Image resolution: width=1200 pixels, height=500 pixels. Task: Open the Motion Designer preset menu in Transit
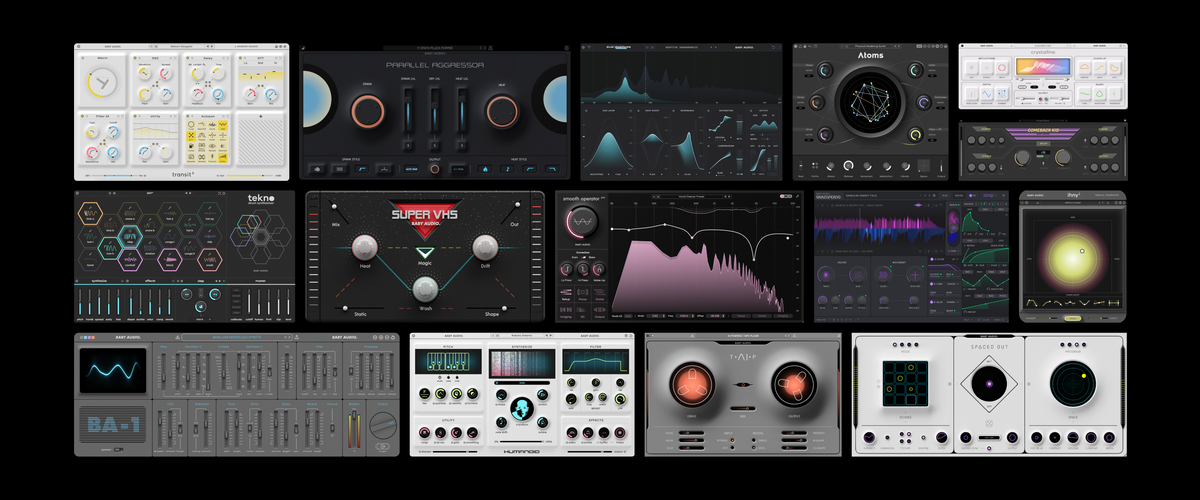point(182,46)
